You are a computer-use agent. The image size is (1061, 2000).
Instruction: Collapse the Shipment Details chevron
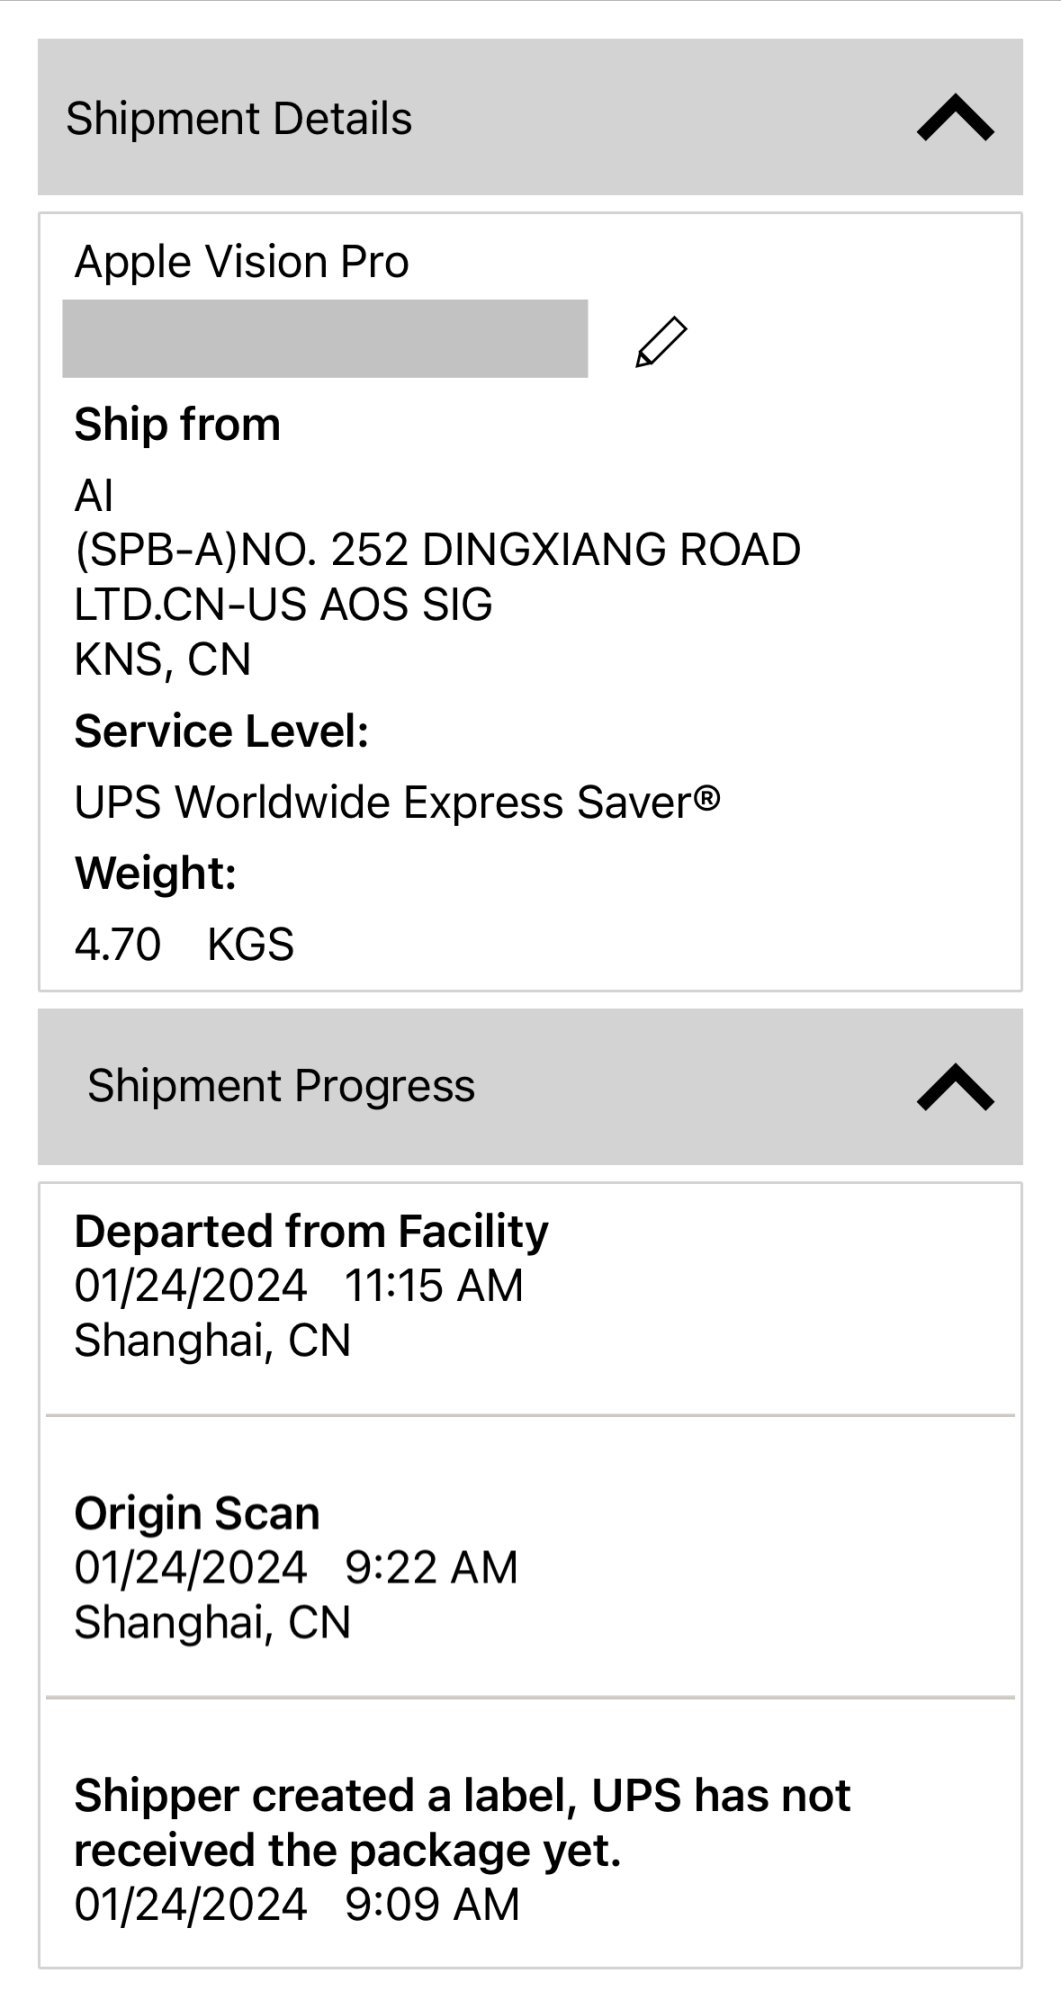pos(955,118)
